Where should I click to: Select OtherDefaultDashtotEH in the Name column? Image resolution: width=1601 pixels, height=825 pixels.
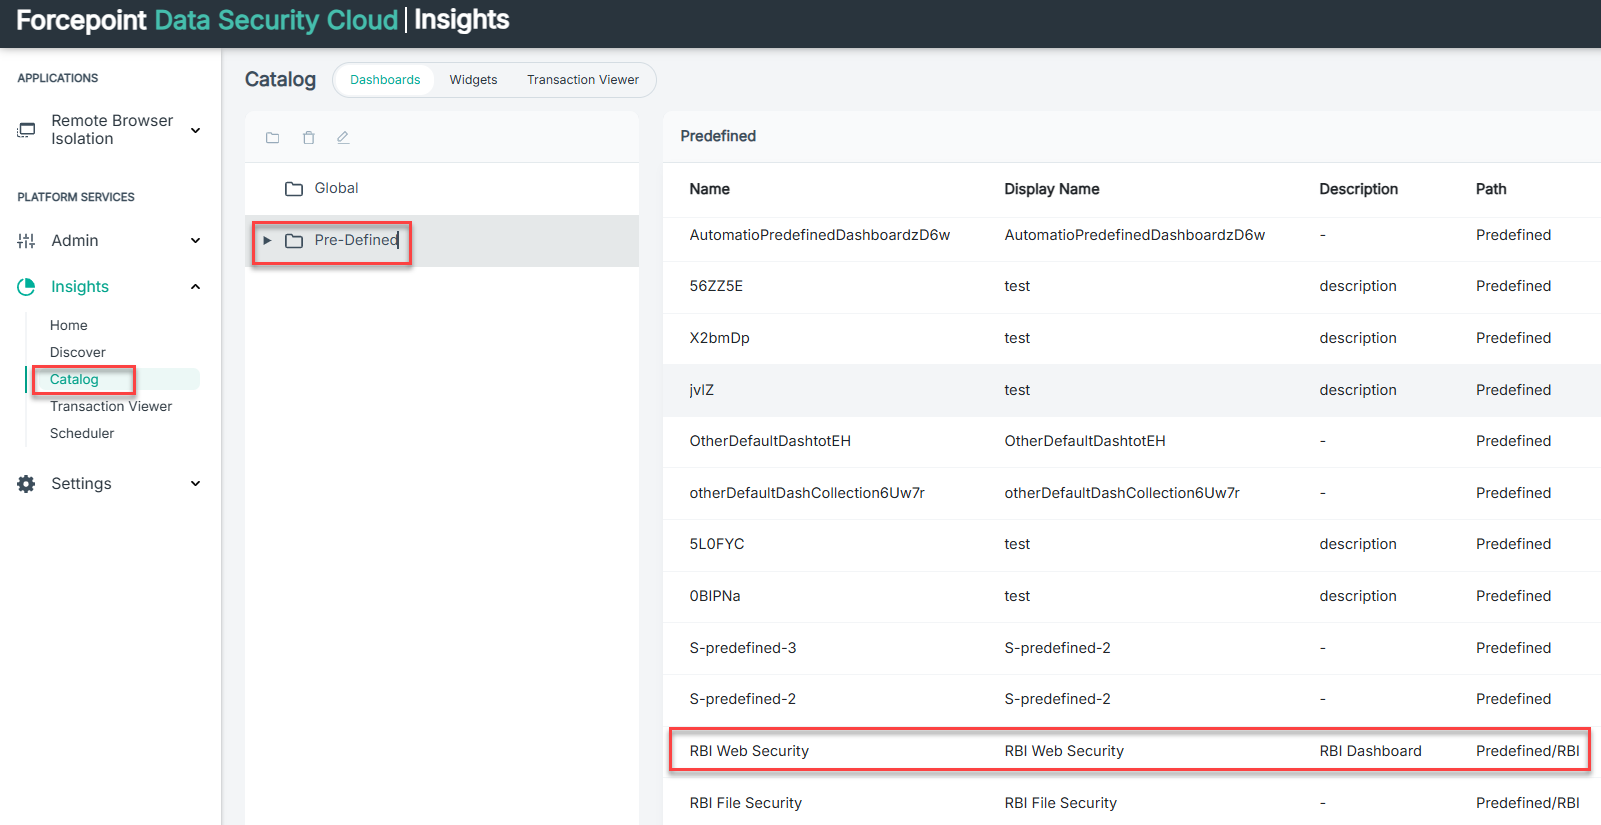point(770,441)
